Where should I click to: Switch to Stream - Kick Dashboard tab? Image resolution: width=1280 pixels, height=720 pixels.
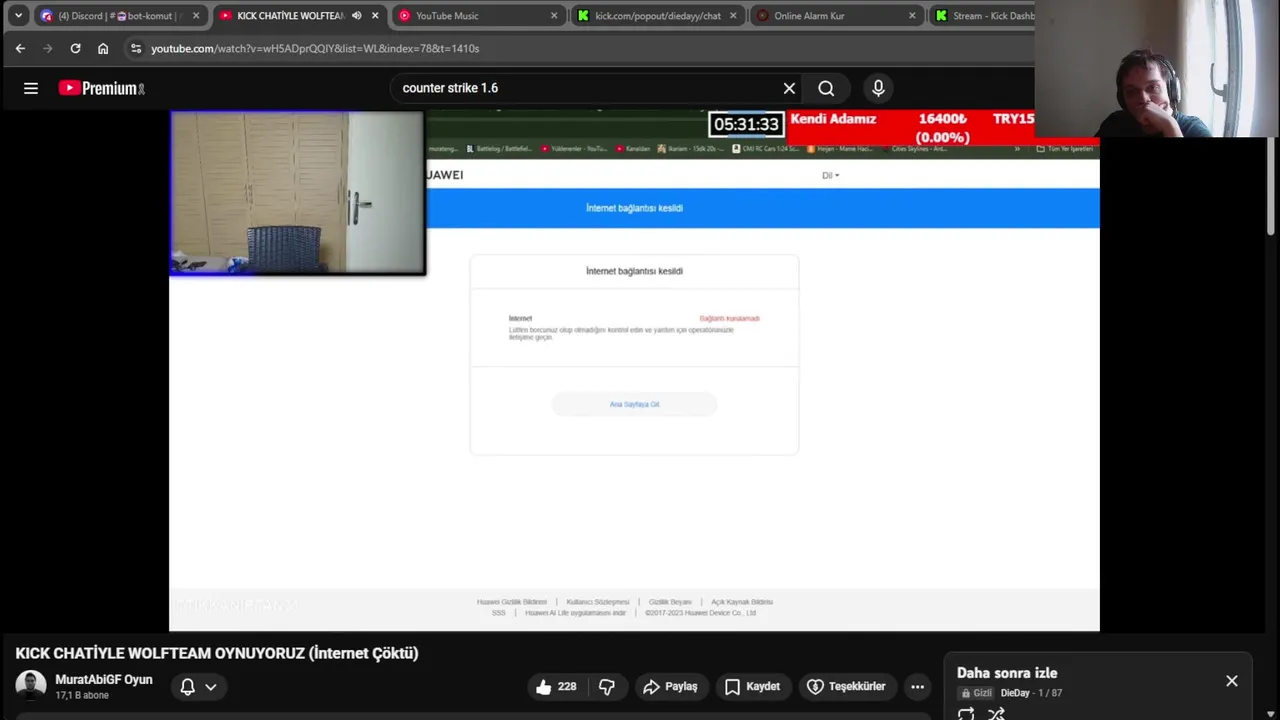point(982,16)
